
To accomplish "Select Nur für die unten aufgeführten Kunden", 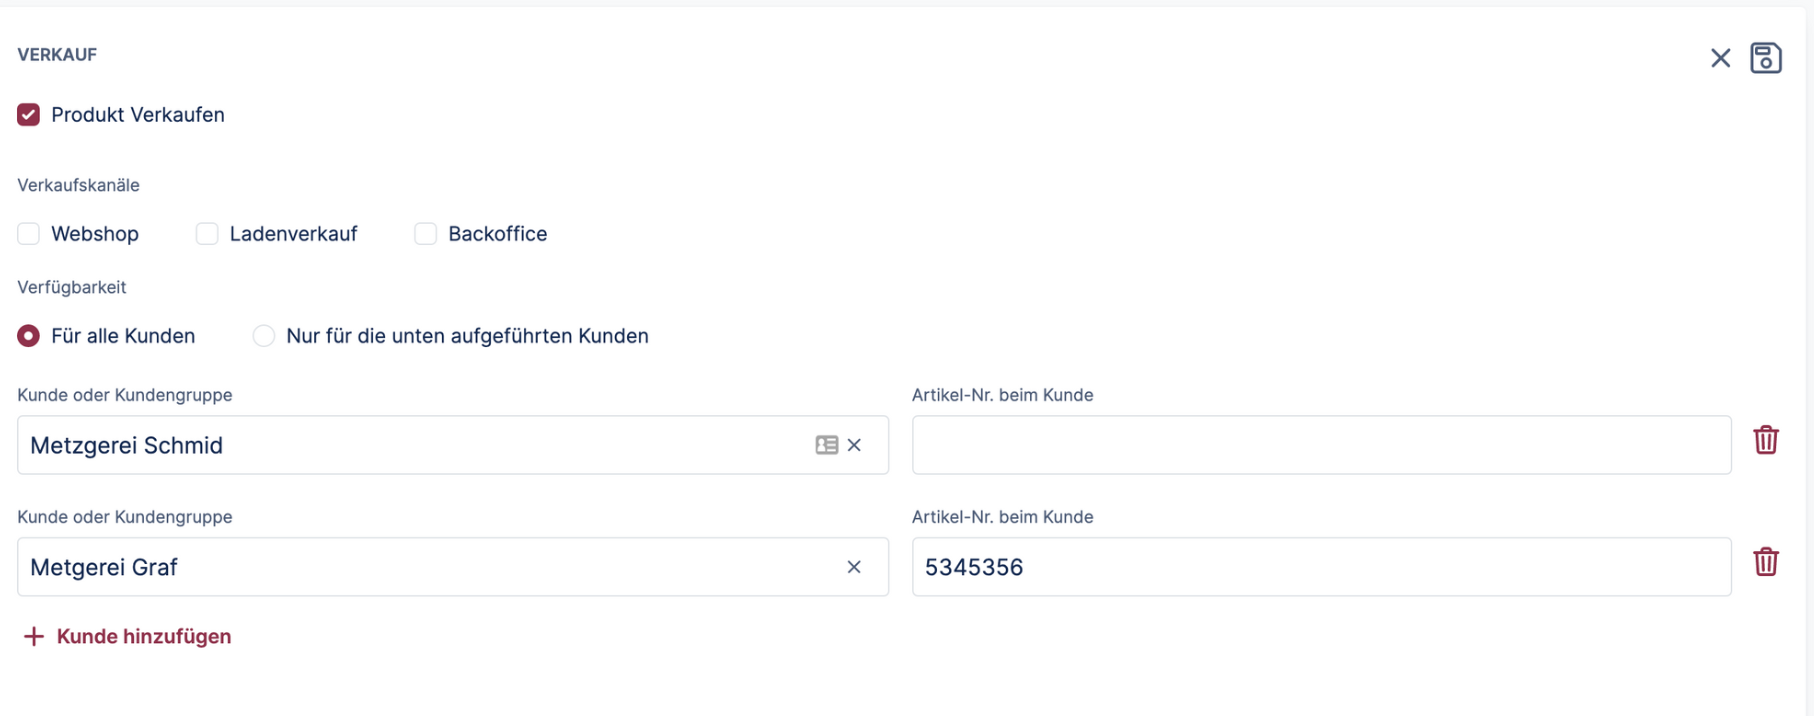I will point(264,336).
